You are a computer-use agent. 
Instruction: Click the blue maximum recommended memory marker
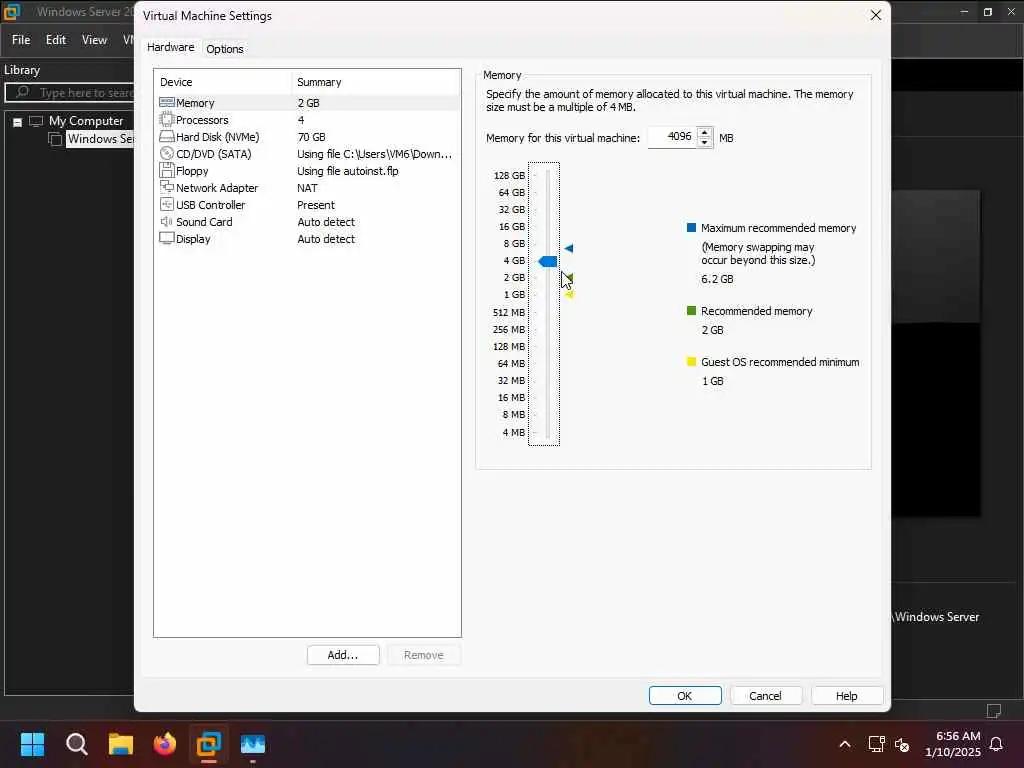pos(569,248)
